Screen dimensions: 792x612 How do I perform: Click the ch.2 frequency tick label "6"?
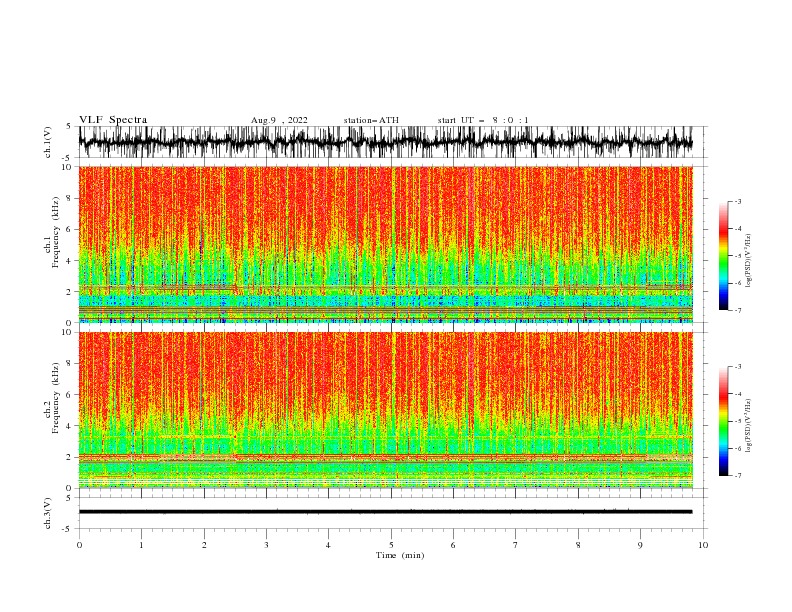(x=69, y=395)
